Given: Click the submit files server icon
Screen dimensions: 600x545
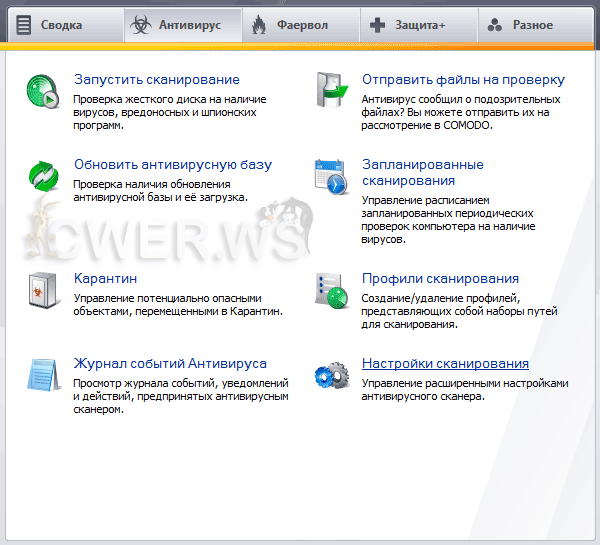Looking at the screenshot, I should point(331,90).
